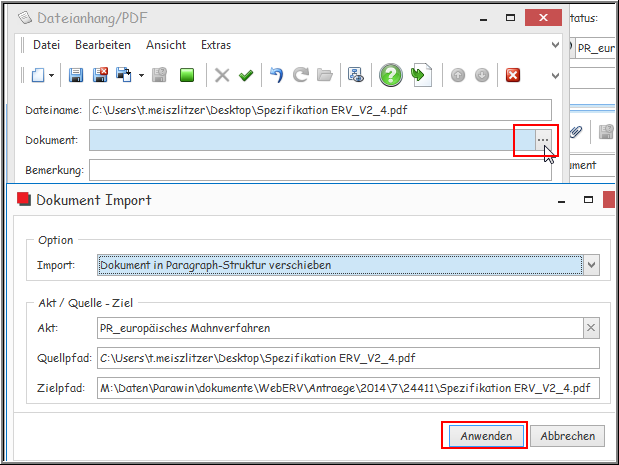This screenshot has height=465, width=619.
Task: Clear the Akt field with X button
Action: pyautogui.click(x=591, y=328)
